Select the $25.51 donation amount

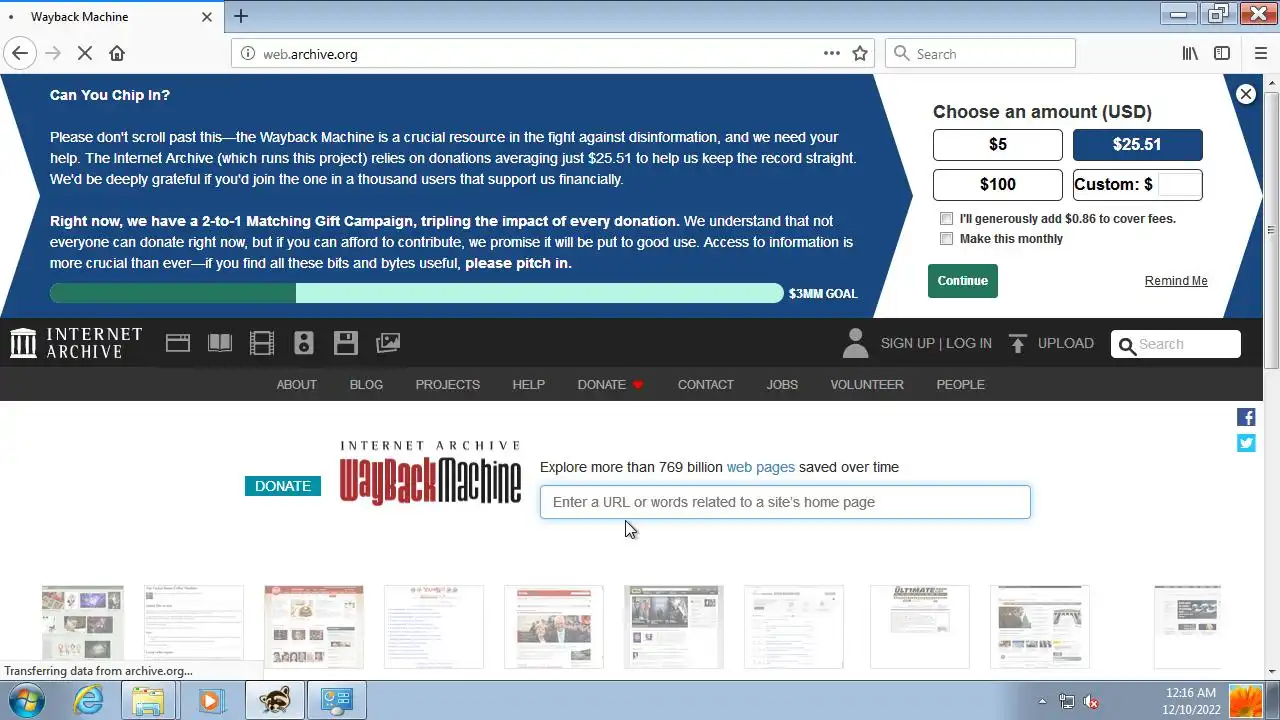click(x=1138, y=145)
